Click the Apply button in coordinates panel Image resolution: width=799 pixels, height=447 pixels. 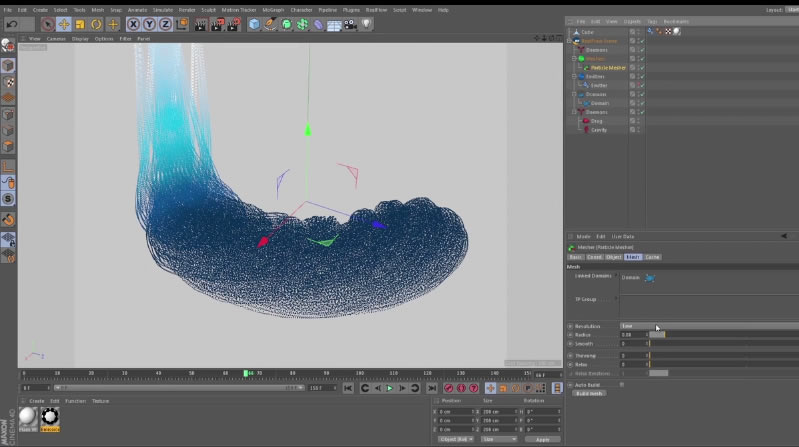[x=543, y=439]
